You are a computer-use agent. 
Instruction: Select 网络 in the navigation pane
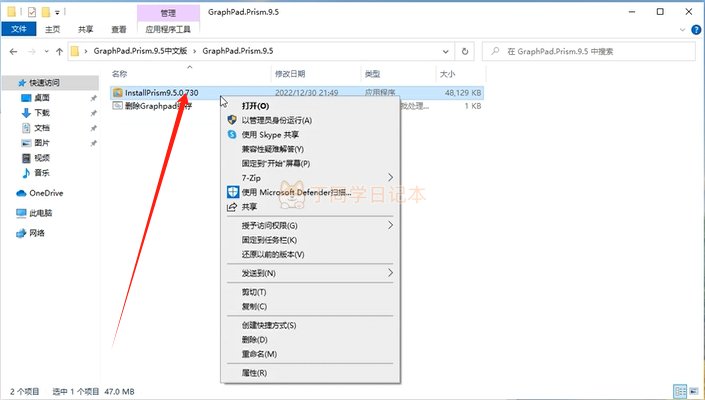pos(37,233)
